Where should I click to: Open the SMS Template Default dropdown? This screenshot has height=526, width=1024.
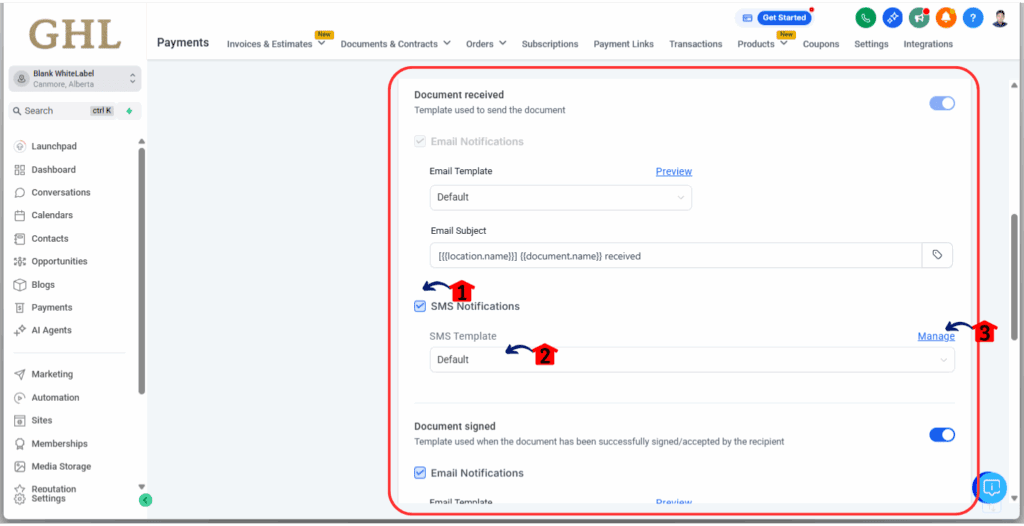tap(692, 360)
